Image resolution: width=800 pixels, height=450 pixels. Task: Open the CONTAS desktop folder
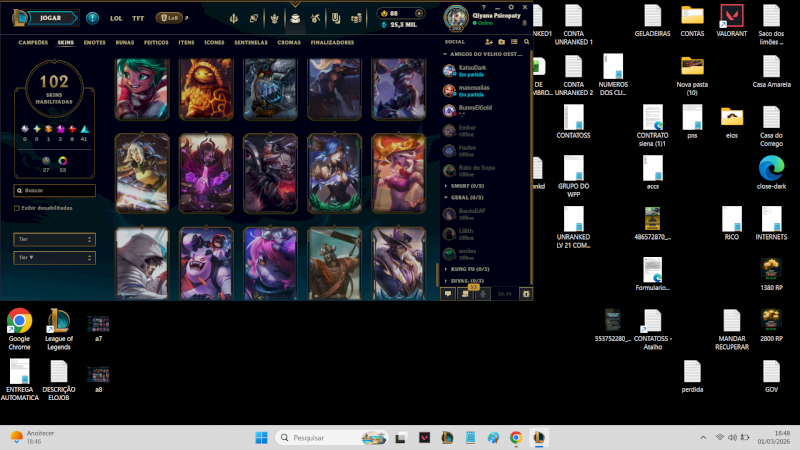tap(692, 20)
